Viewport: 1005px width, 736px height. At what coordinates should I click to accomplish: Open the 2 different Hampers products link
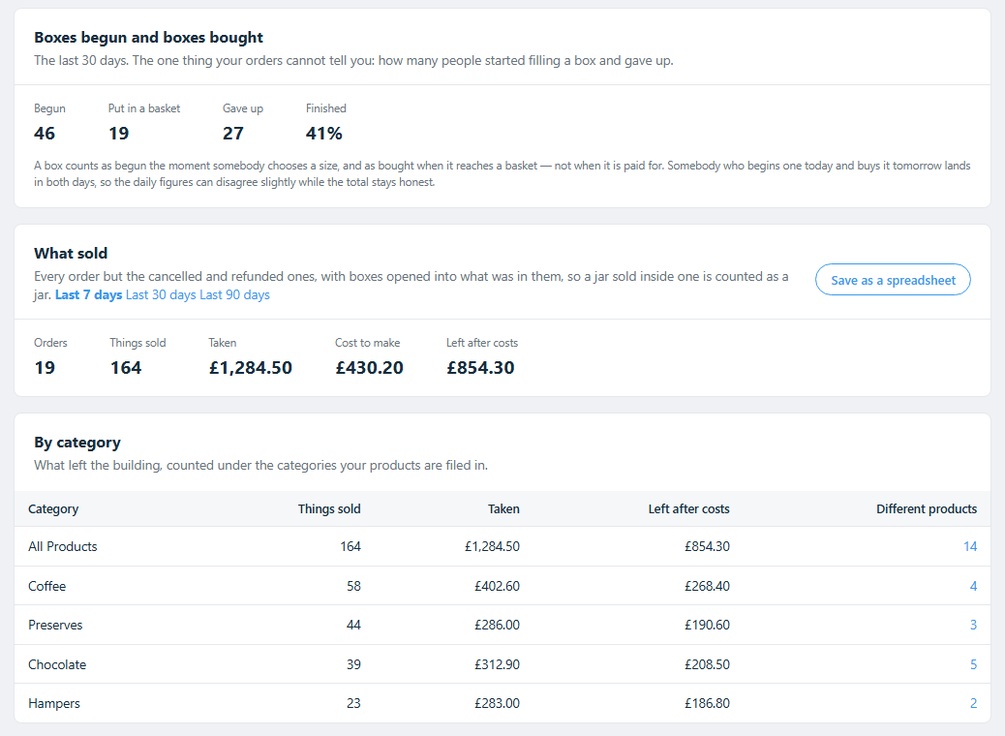click(x=973, y=703)
